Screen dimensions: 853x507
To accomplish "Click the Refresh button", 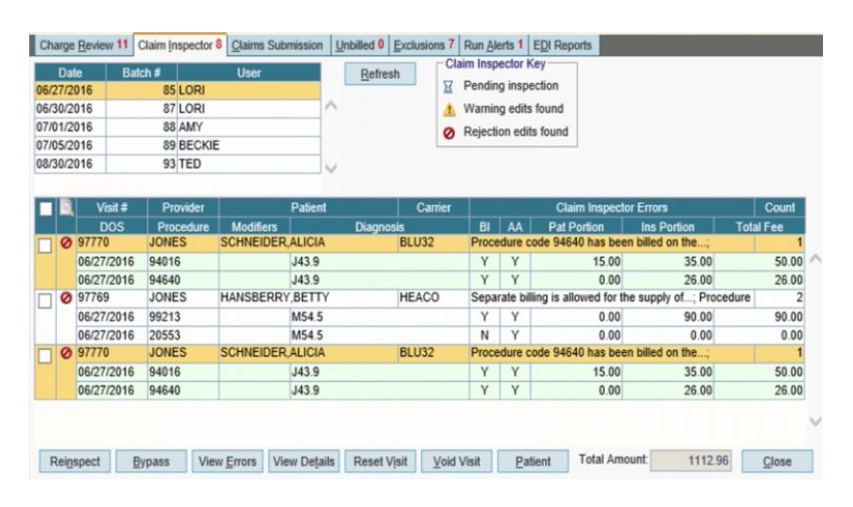I will 380,74.
